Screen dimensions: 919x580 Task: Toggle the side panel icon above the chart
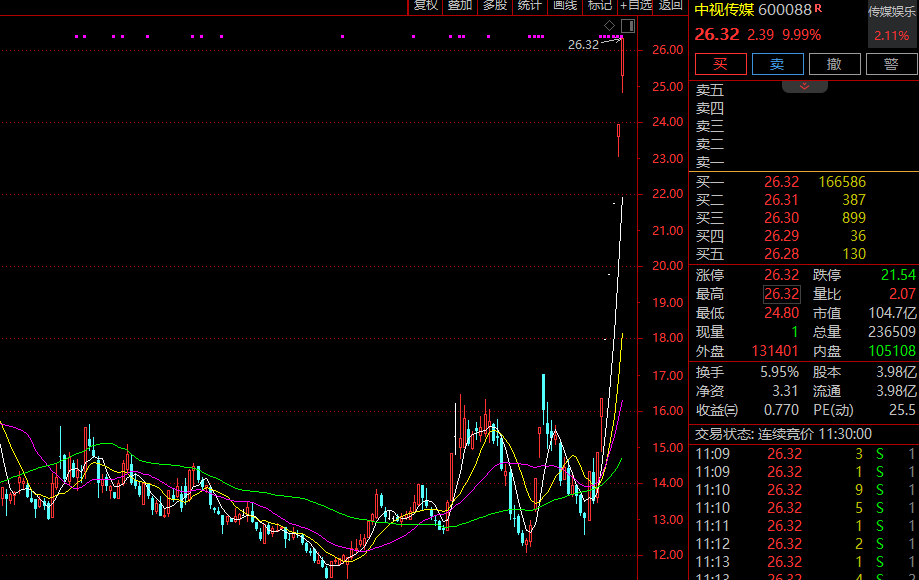click(x=628, y=26)
